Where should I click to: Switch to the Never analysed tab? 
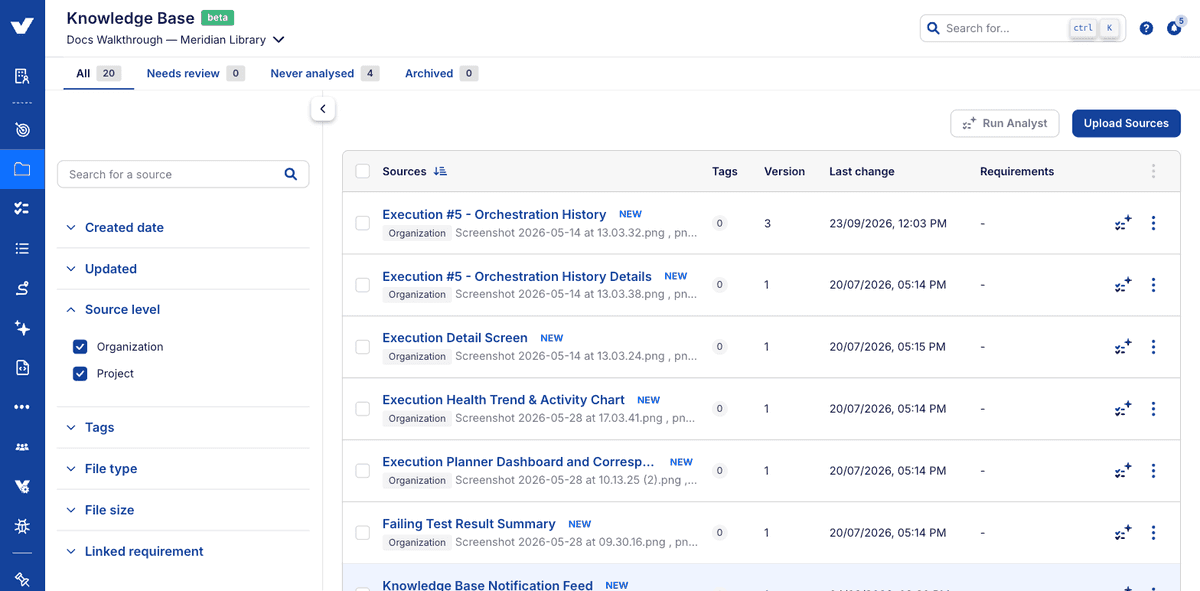(x=324, y=73)
